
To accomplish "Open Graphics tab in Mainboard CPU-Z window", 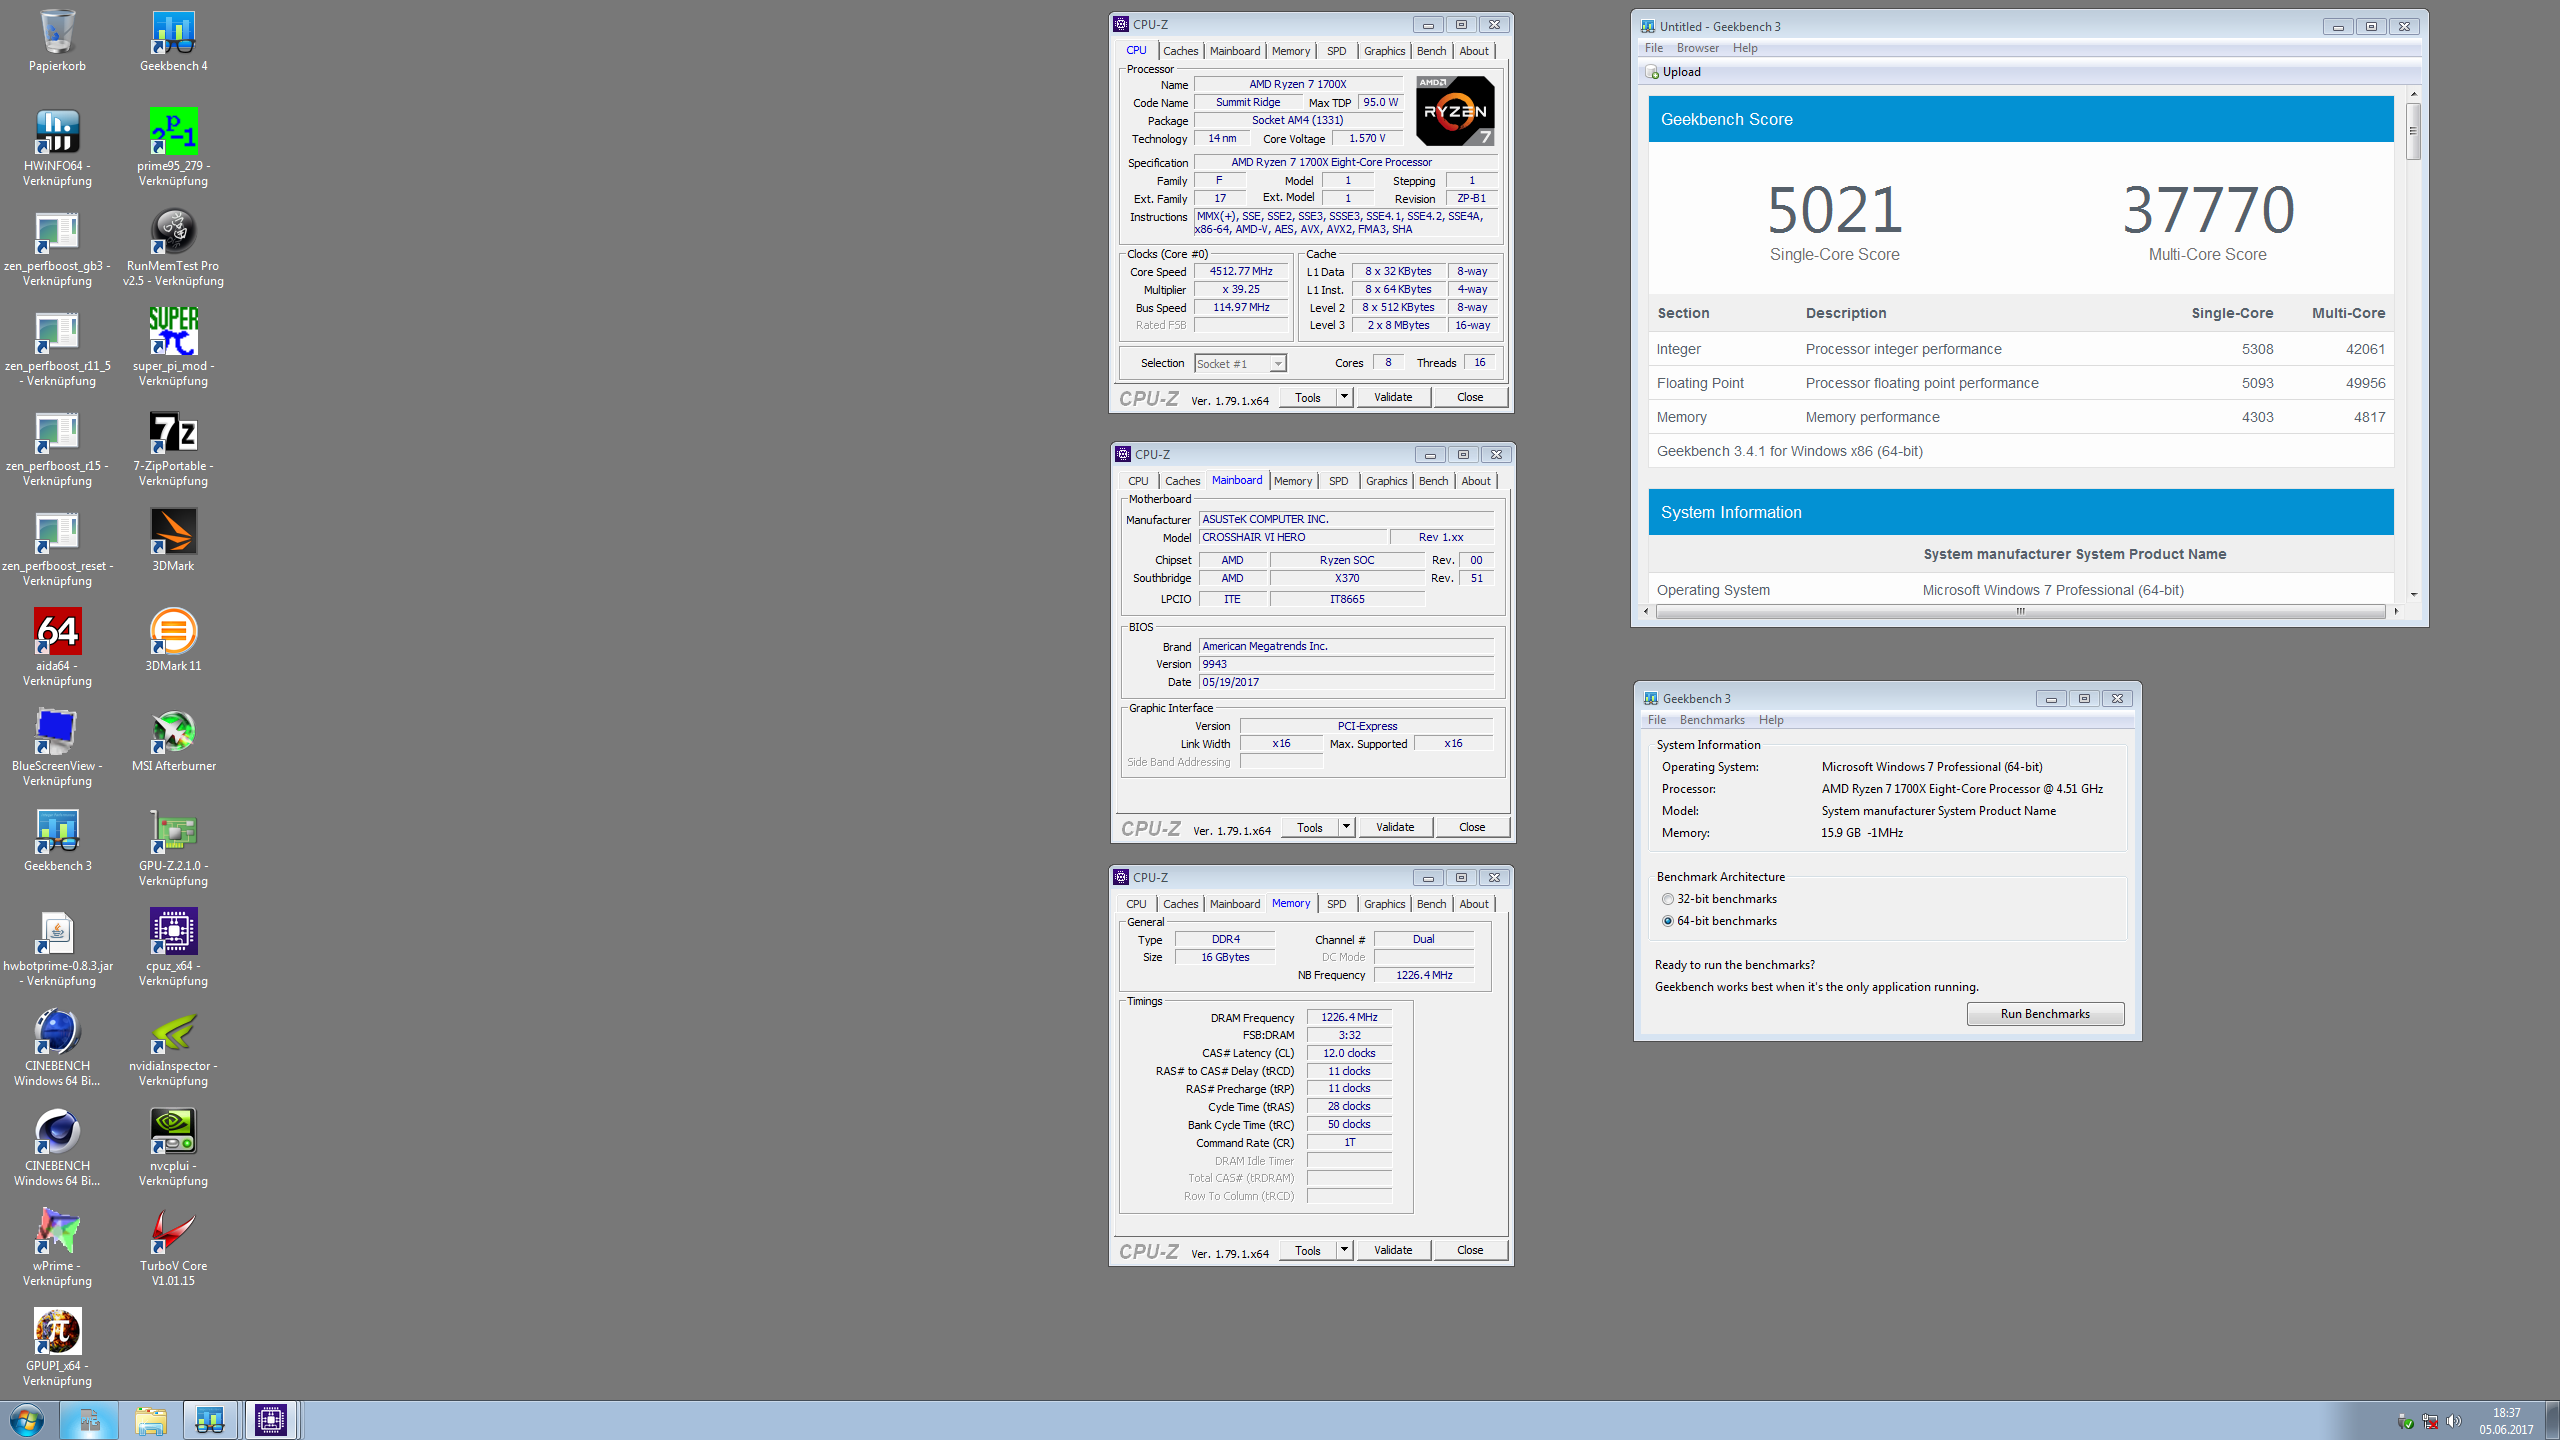I will 1386,481.
